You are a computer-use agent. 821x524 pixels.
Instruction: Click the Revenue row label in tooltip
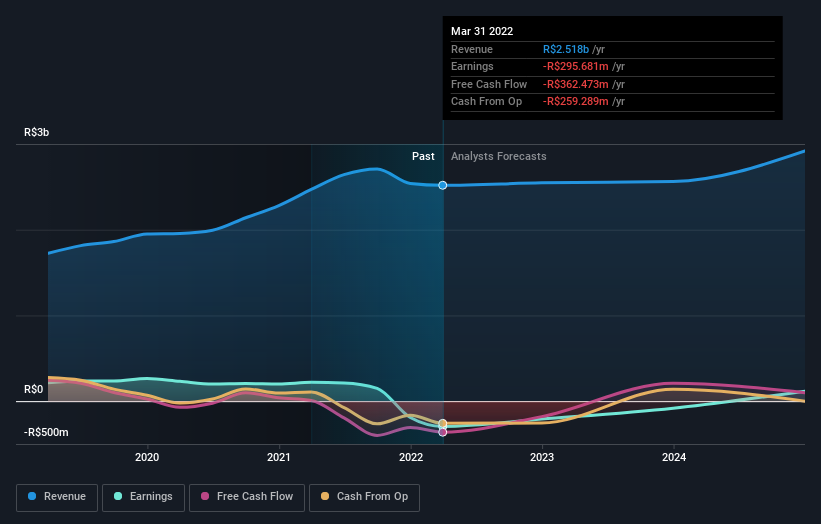[472, 49]
